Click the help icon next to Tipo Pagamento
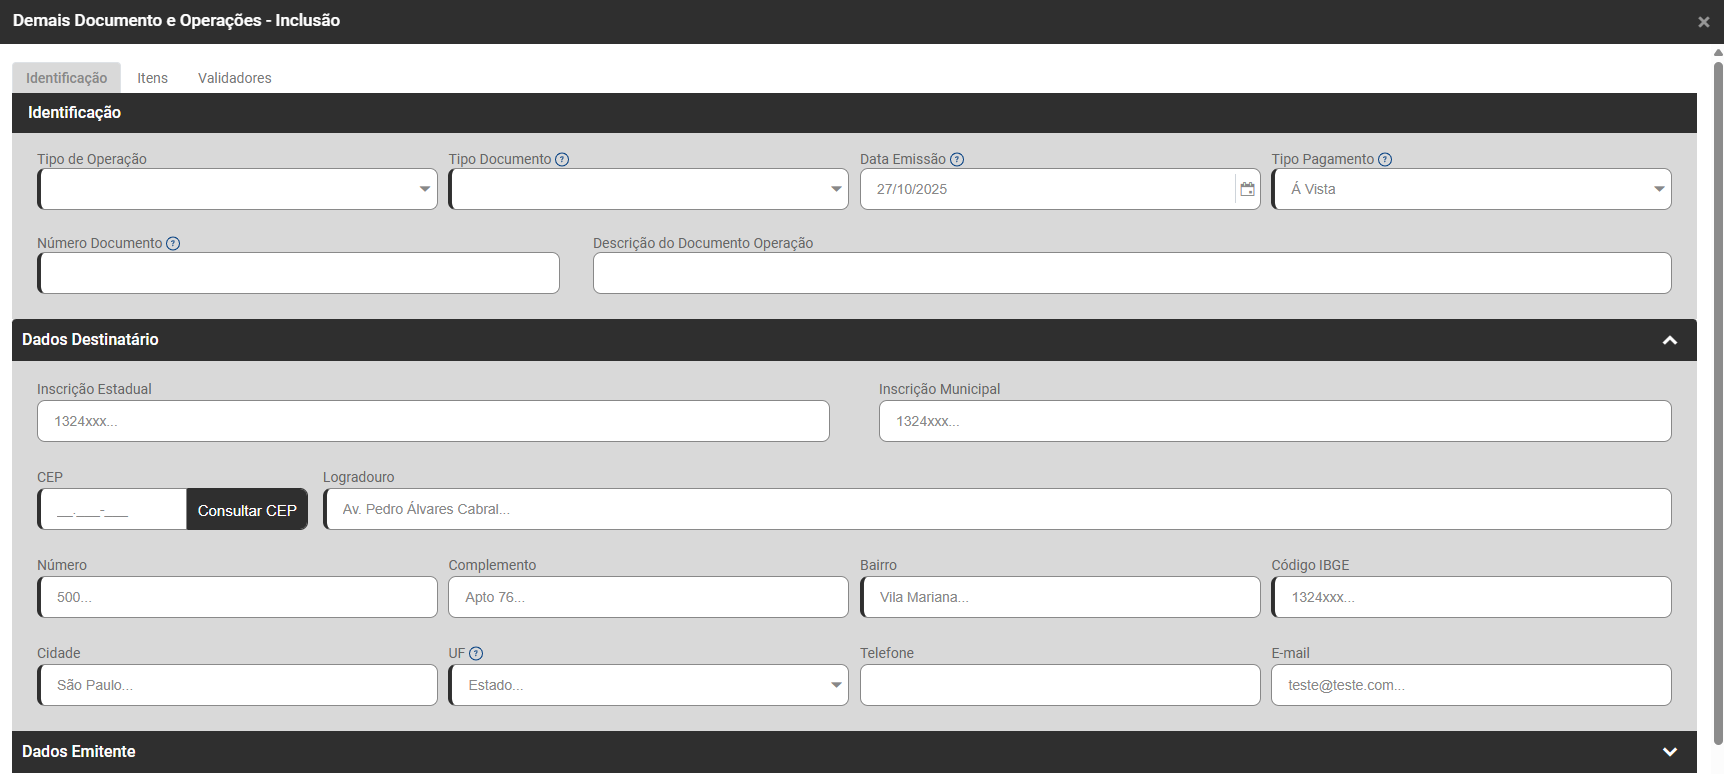 point(1385,160)
